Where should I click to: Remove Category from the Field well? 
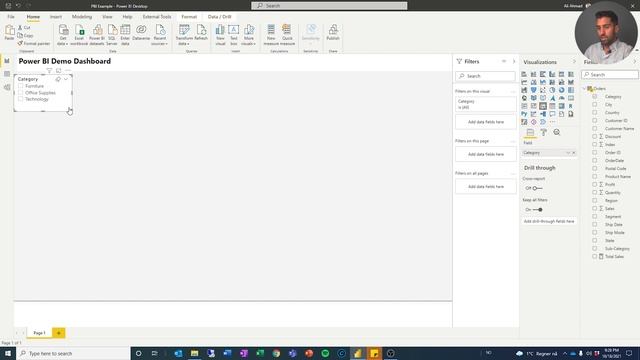coord(573,153)
